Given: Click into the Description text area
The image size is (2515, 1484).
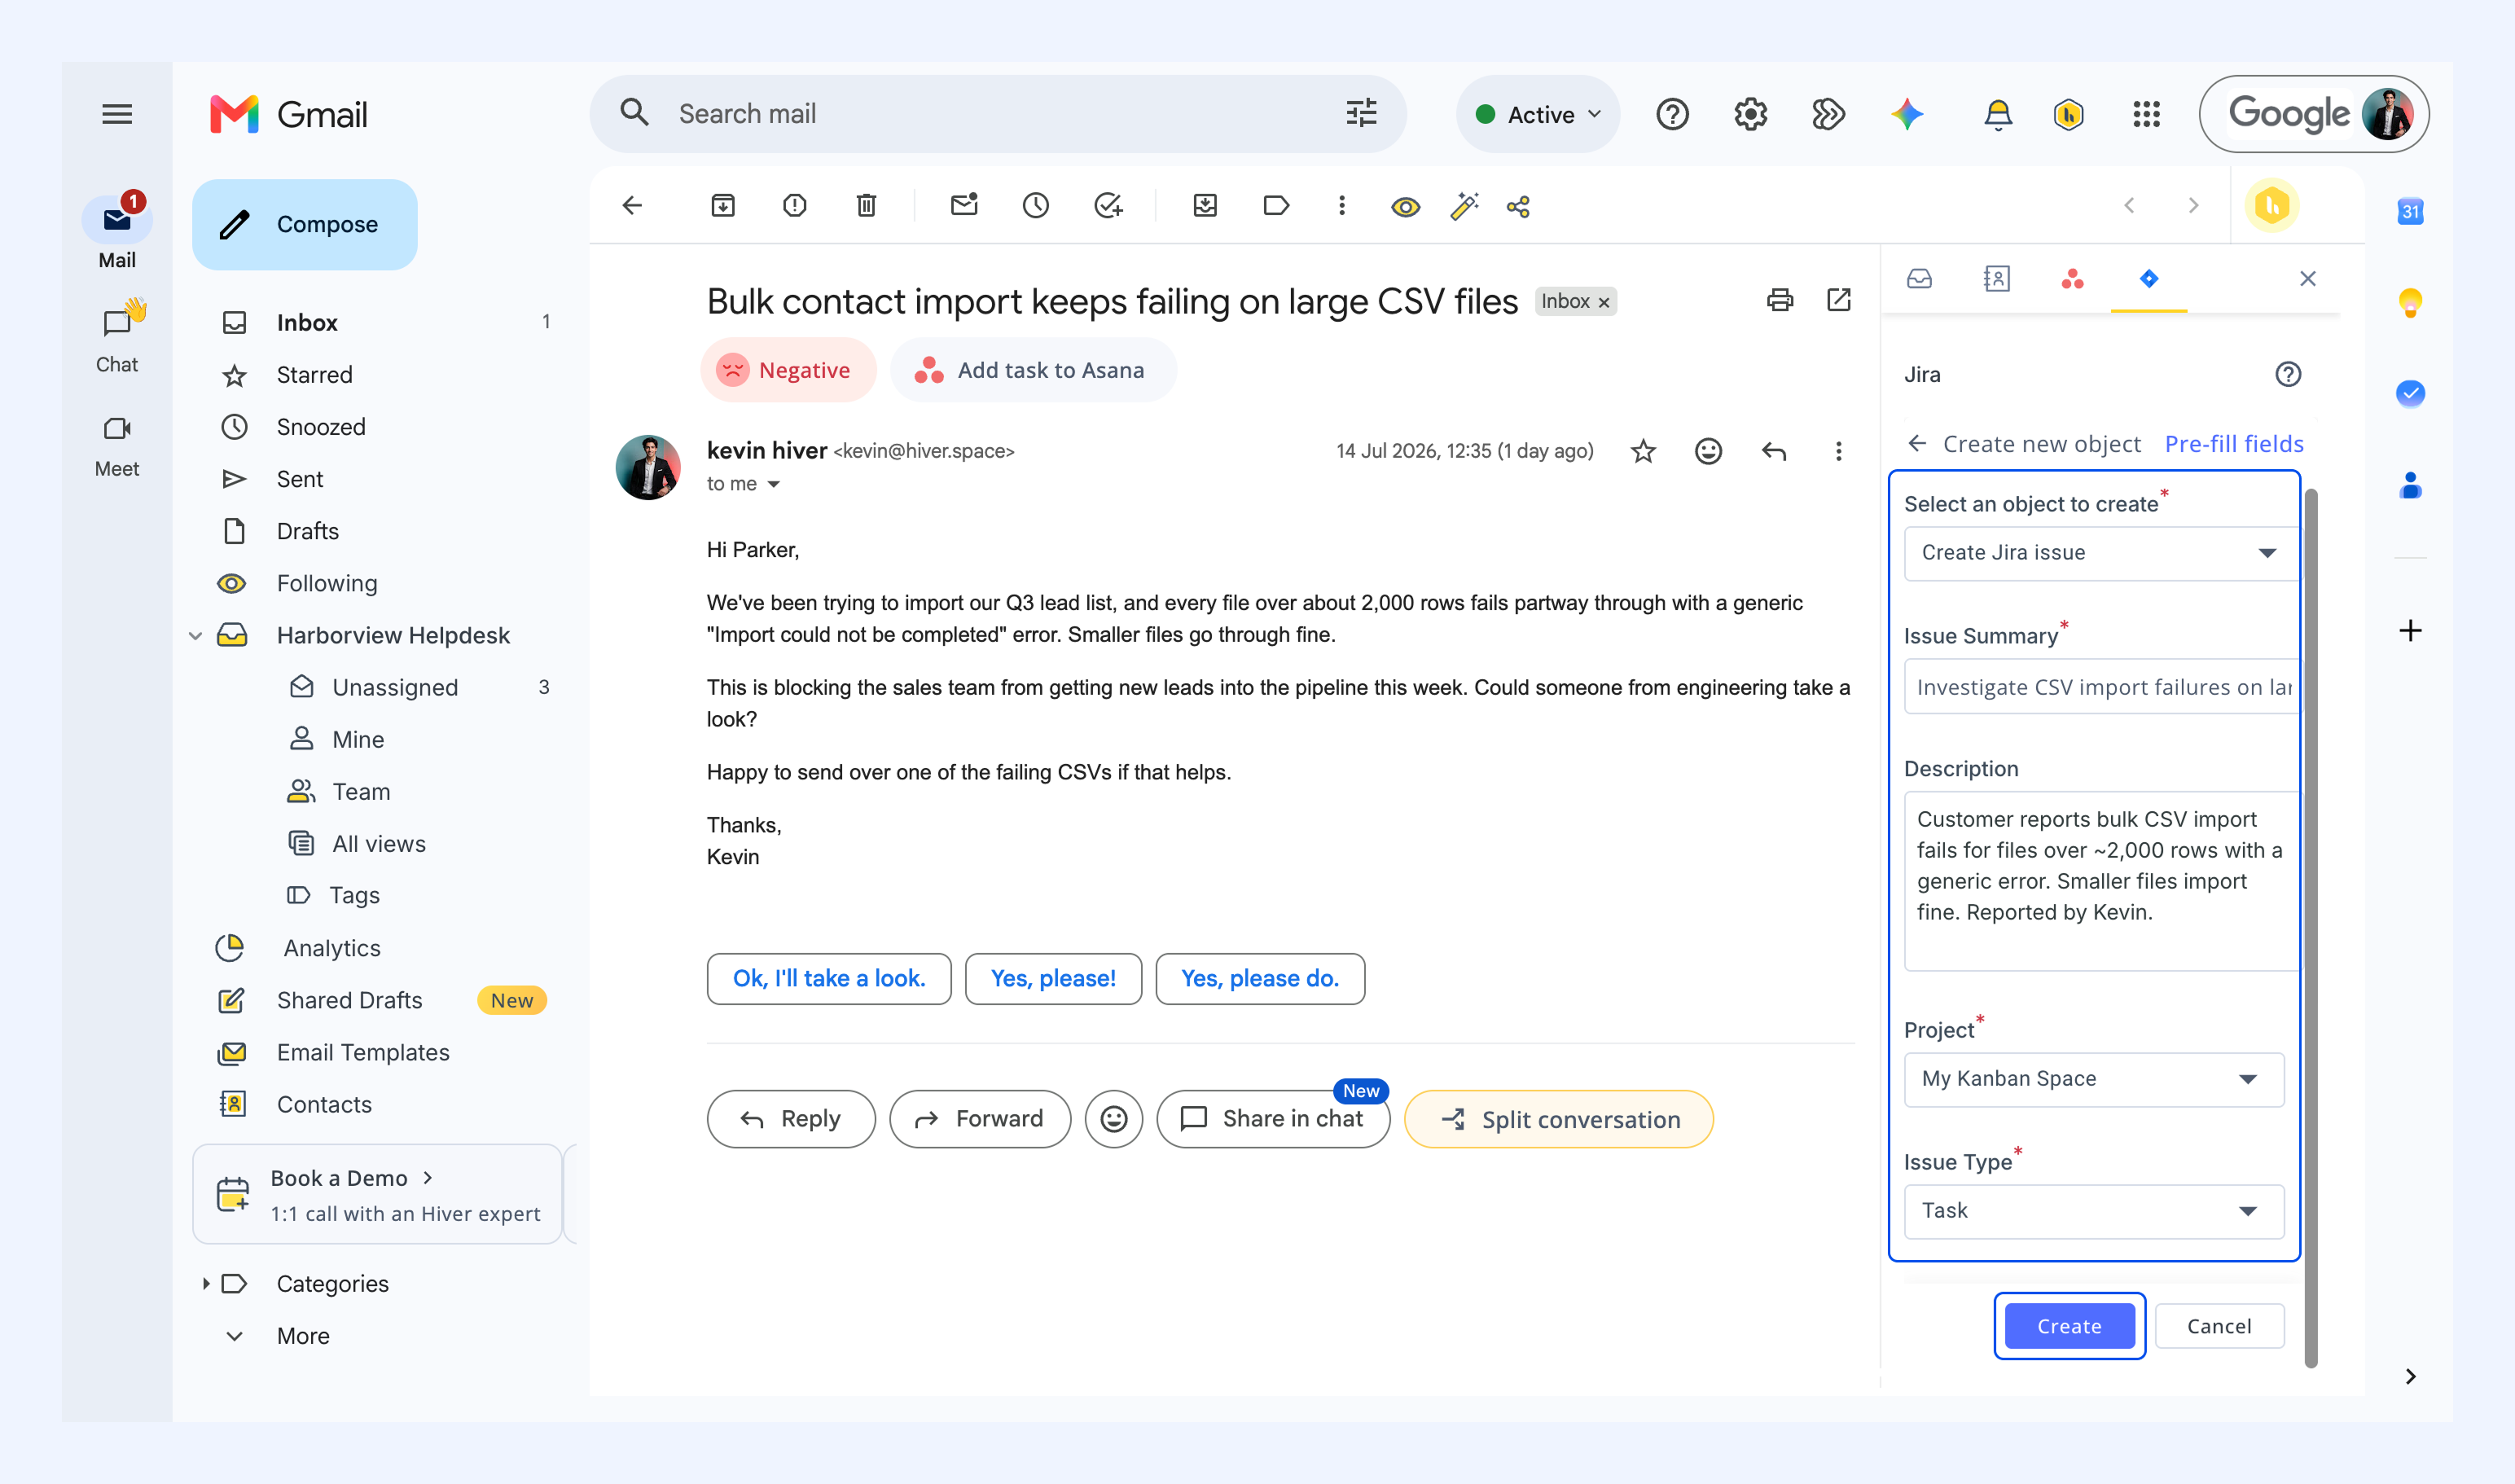Looking at the screenshot, I should point(2102,881).
